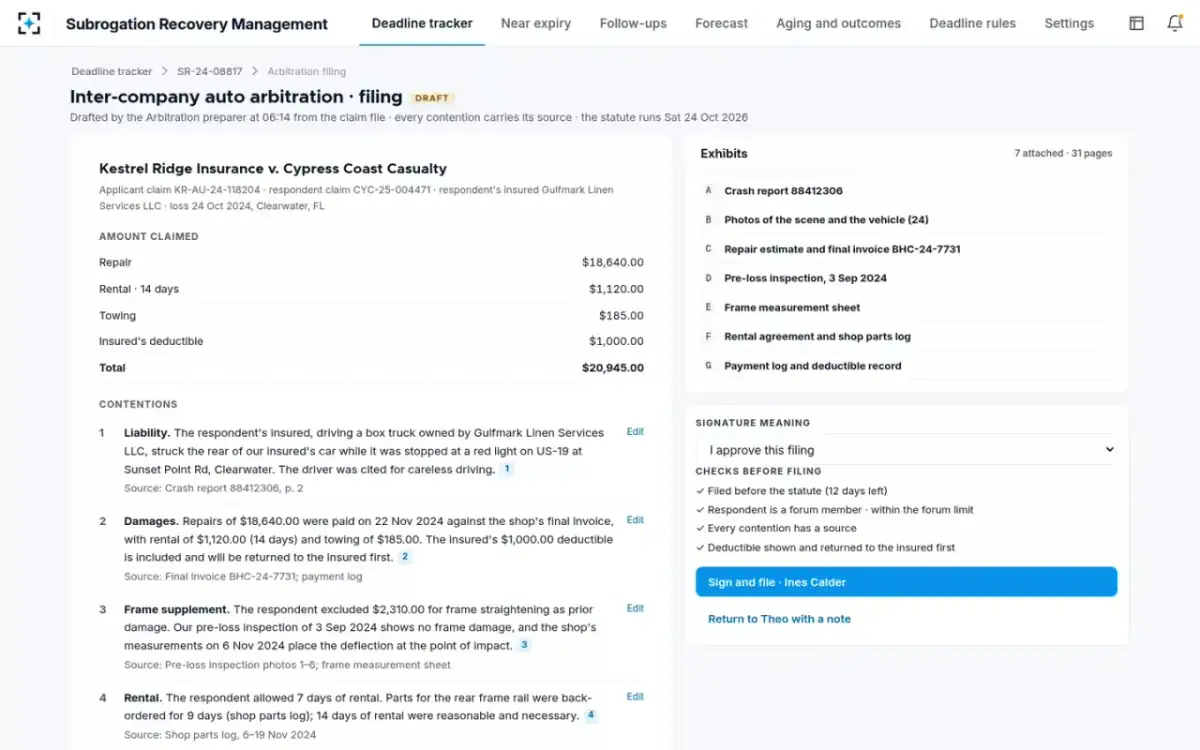Click the 7 attached · 31 pages label
The width and height of the screenshot is (1200, 750).
click(x=1063, y=153)
